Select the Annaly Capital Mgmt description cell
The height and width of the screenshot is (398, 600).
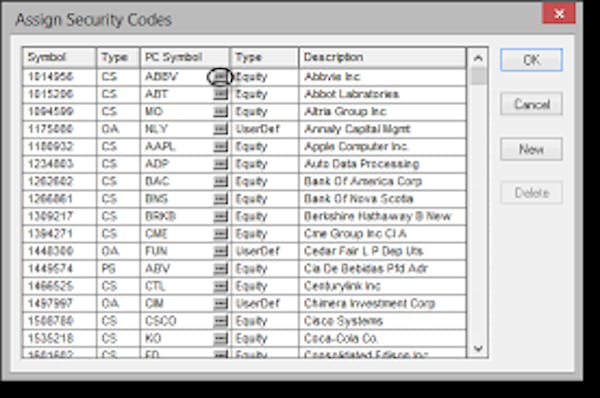(383, 129)
